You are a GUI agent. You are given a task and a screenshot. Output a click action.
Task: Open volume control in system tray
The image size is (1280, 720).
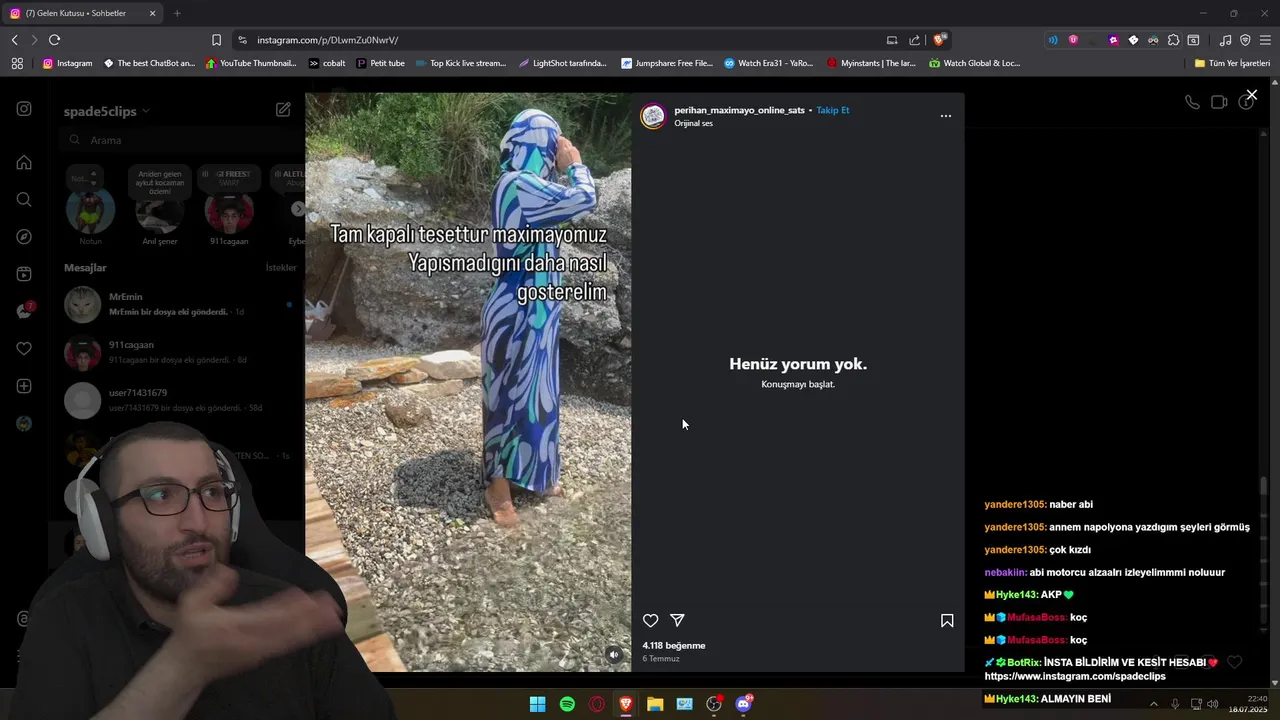click(x=1213, y=704)
